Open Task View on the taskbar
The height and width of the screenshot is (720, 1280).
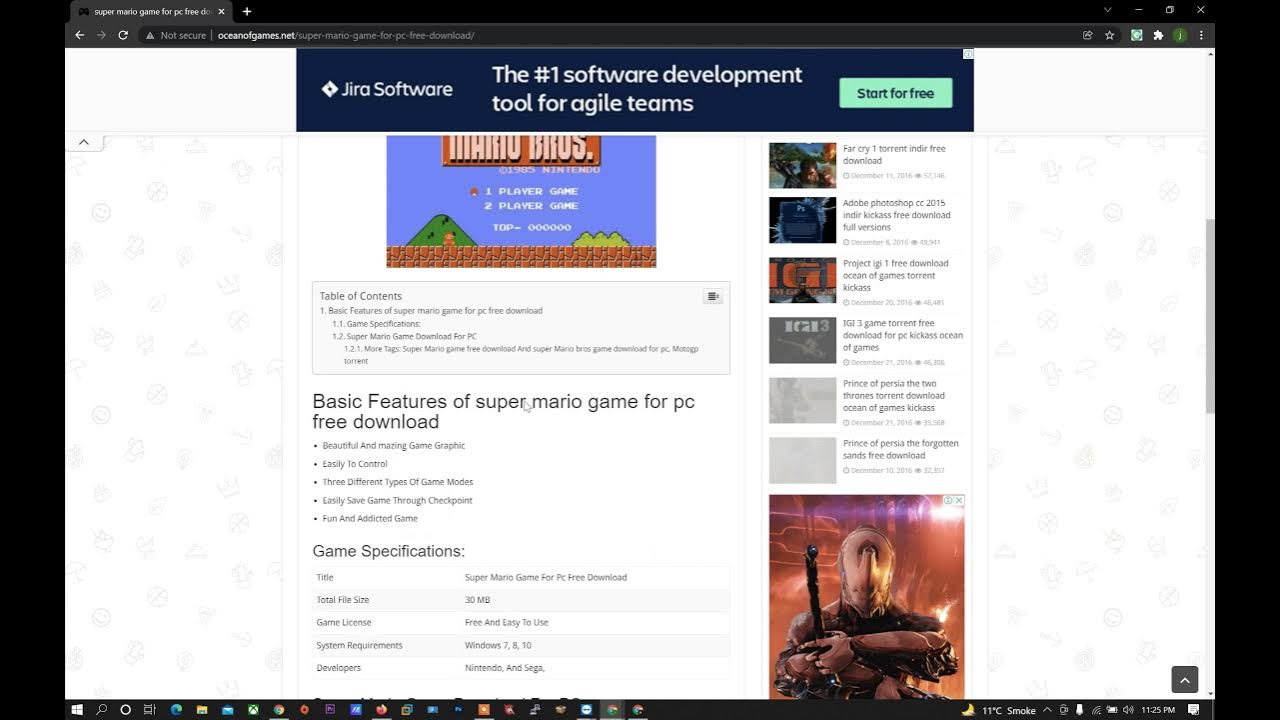[x=149, y=710]
